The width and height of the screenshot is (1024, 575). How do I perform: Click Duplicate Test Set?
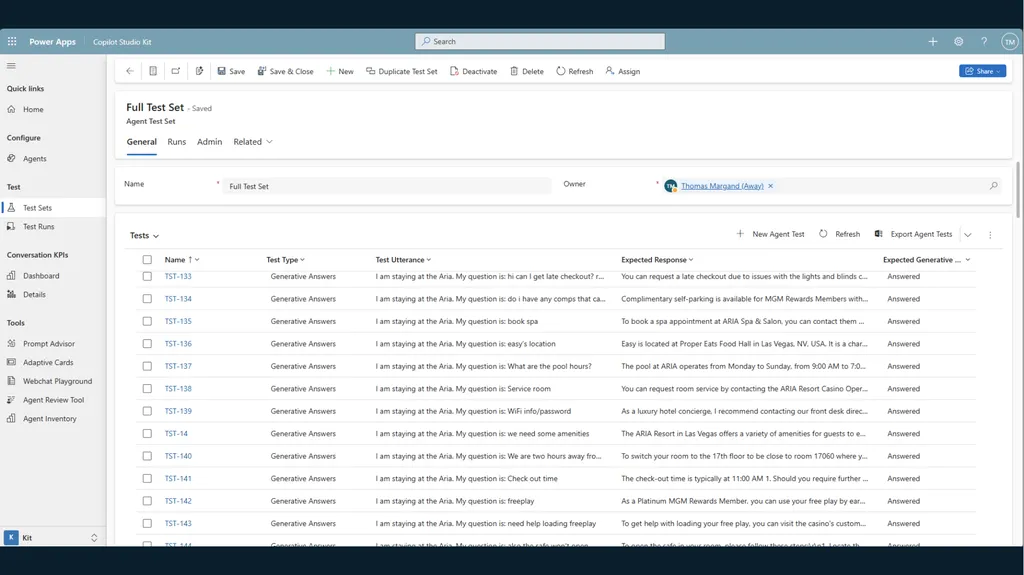click(402, 71)
